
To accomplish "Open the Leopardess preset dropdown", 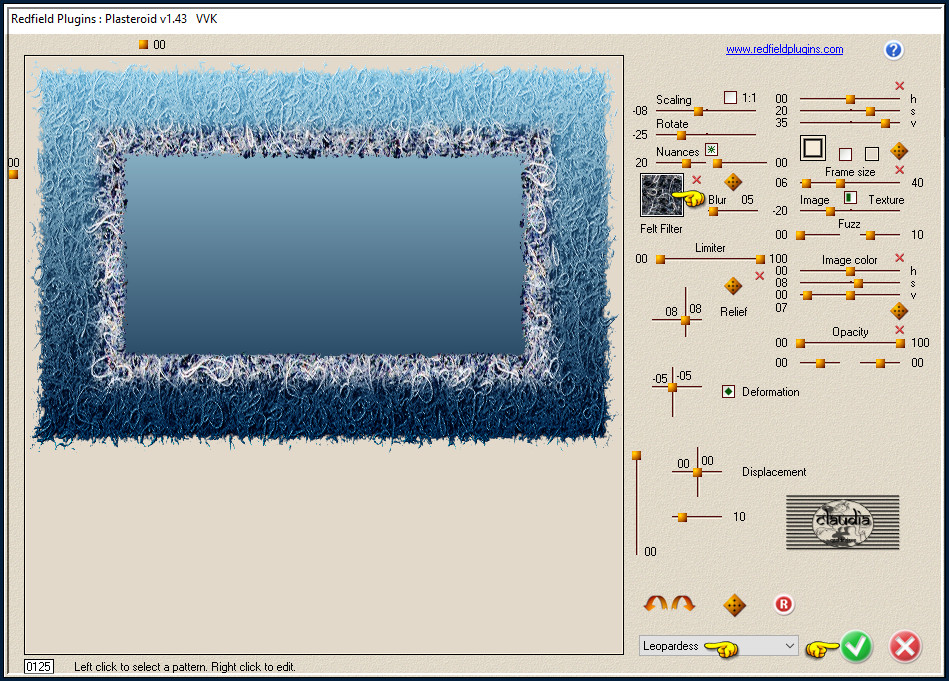I will click(x=718, y=646).
